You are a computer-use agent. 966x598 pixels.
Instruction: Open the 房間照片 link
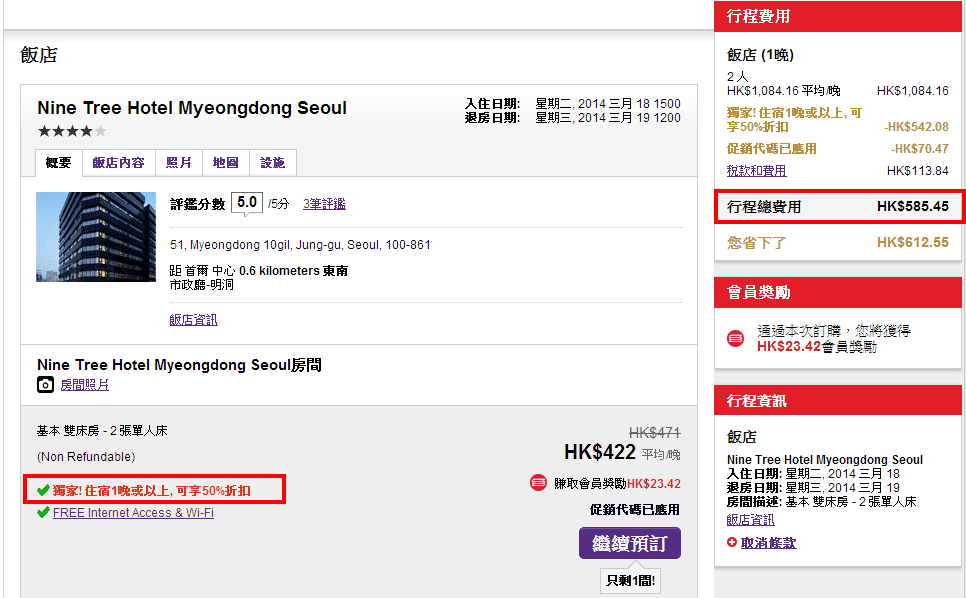point(84,385)
